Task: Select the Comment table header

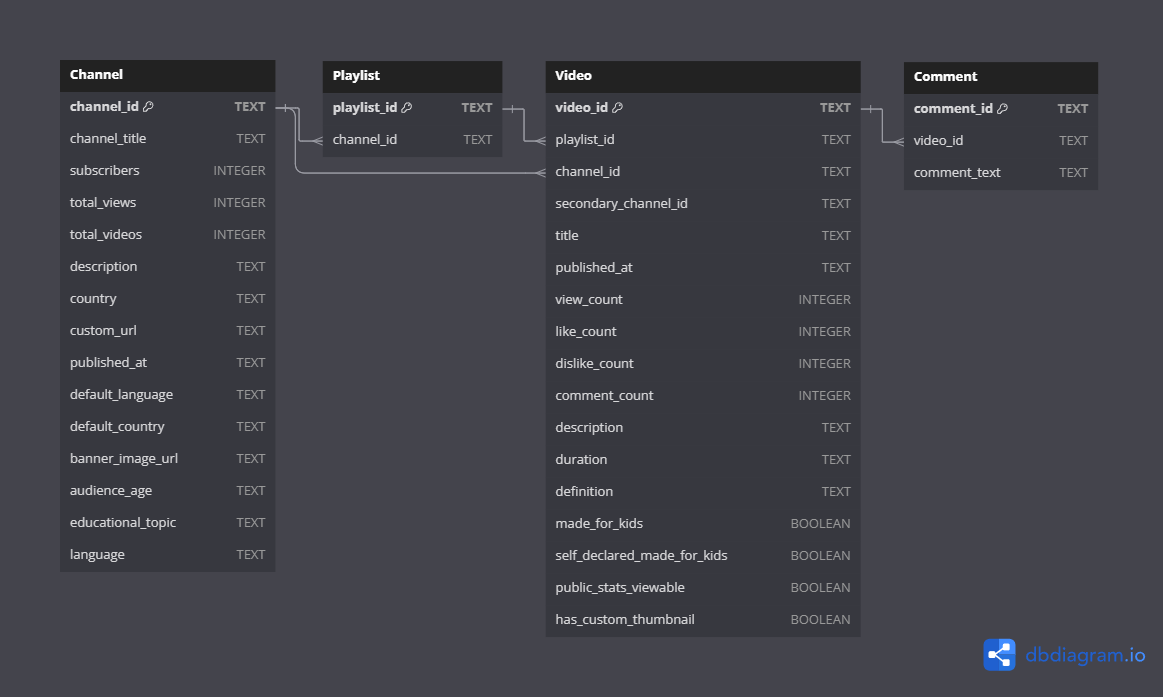Action: [x=1000, y=77]
